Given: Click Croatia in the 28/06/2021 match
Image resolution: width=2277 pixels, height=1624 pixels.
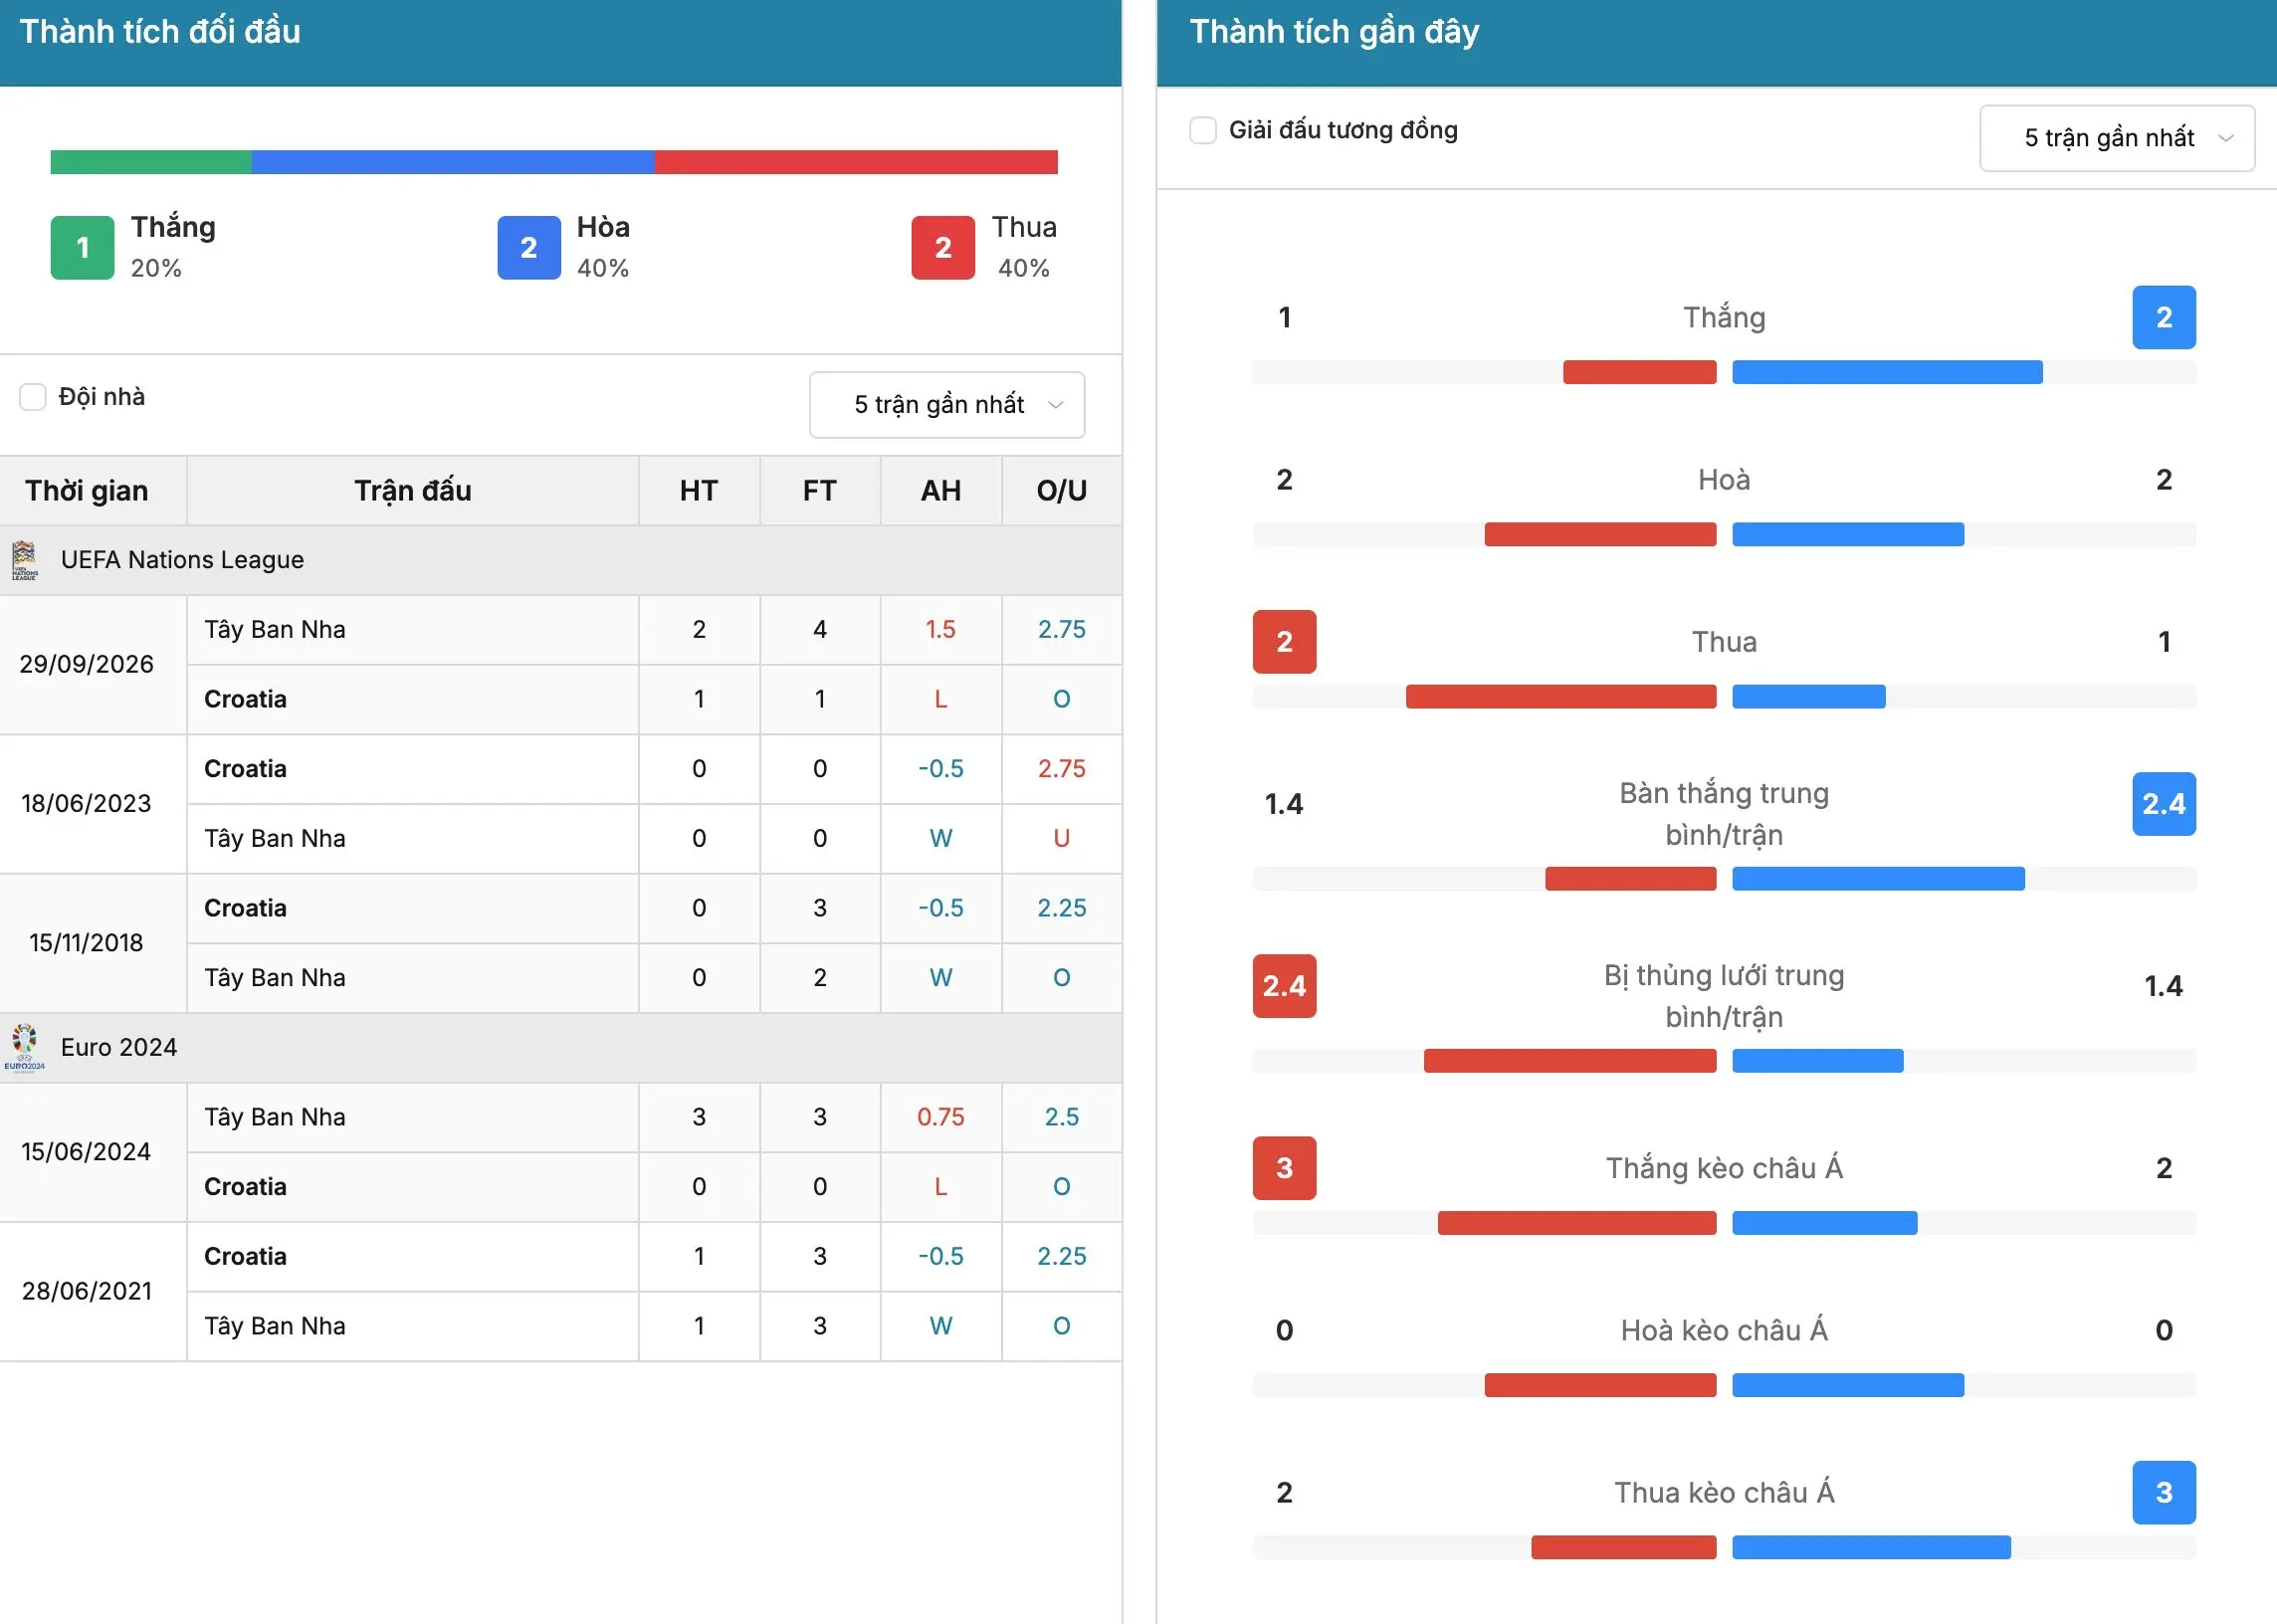Looking at the screenshot, I should click(x=245, y=1256).
